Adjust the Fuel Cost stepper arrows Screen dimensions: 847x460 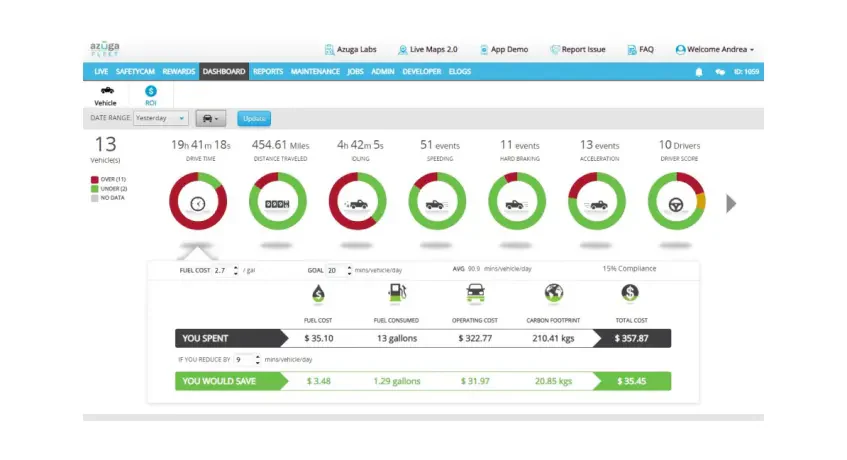coord(236,270)
